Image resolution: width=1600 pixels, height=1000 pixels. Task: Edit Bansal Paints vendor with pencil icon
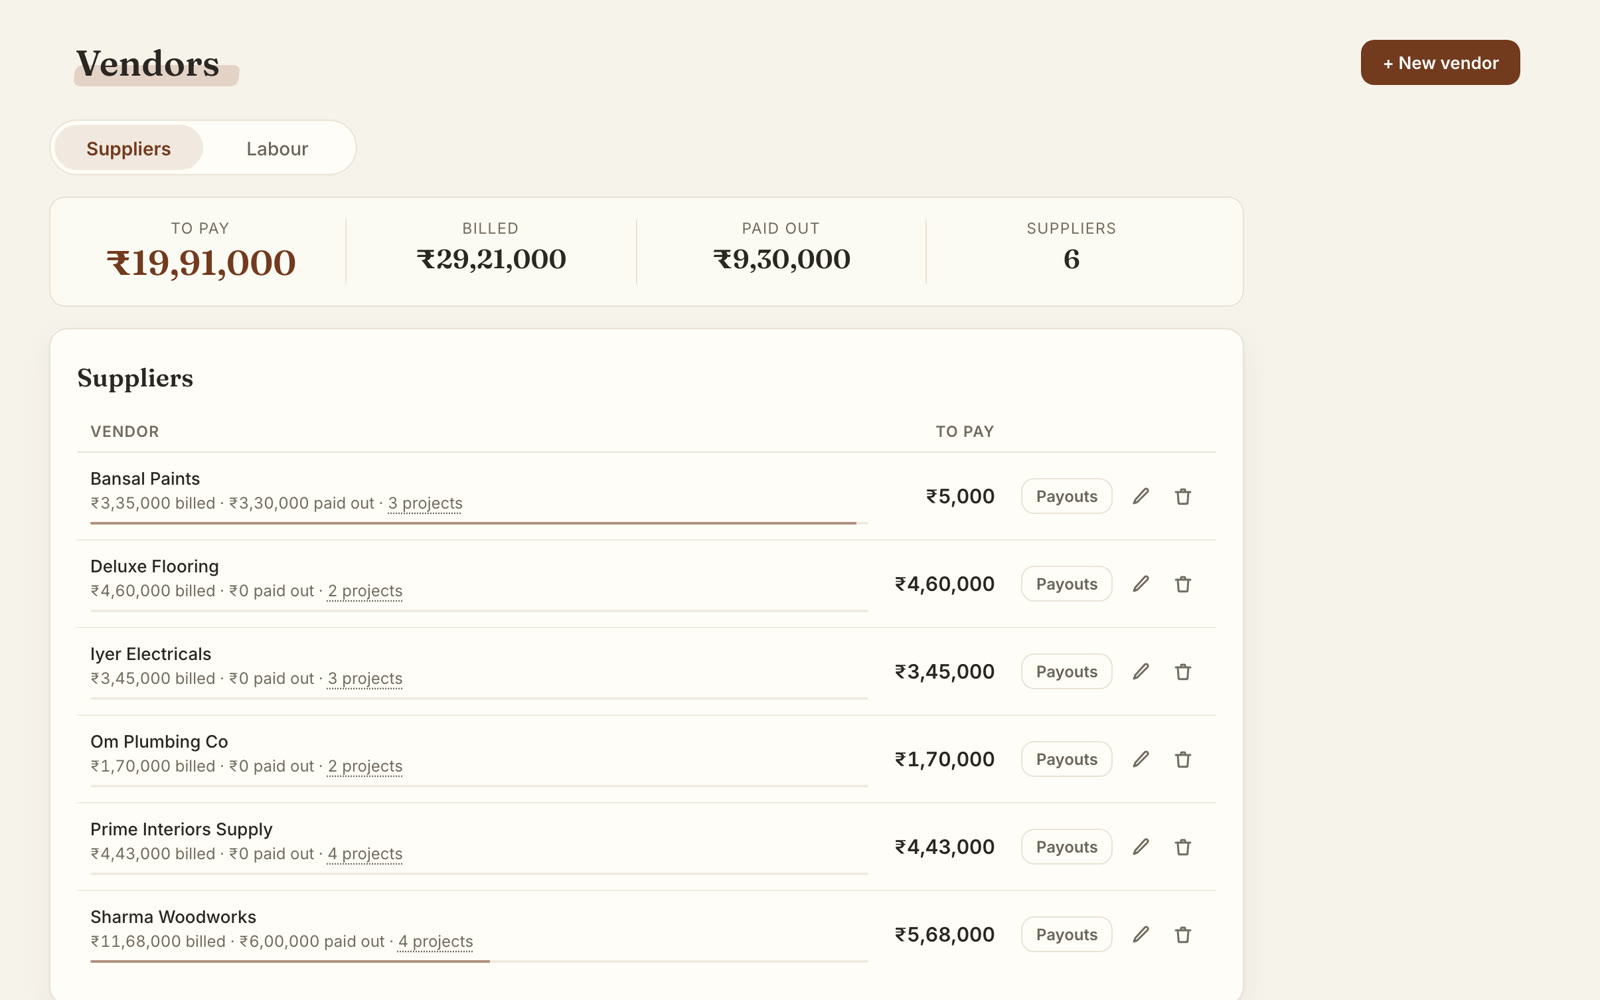1141,496
